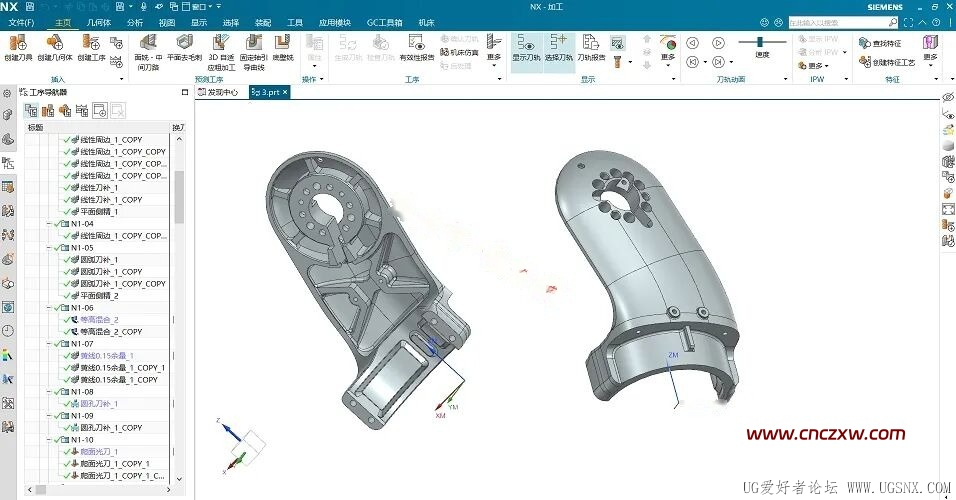This screenshot has height=500, width=956.
Task: Expand the 插入 group options arrow
Action: (x=121, y=79)
